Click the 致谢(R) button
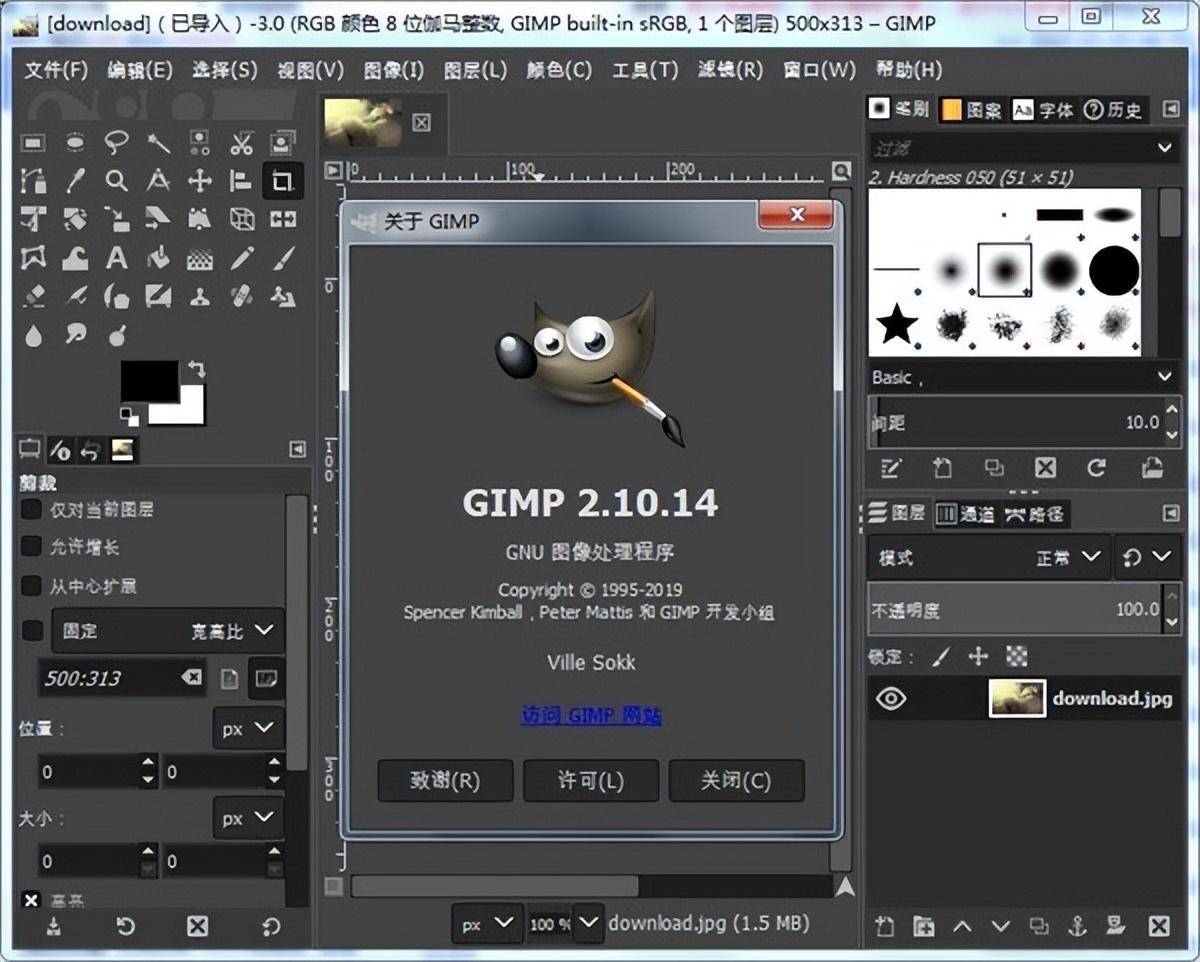 445,780
